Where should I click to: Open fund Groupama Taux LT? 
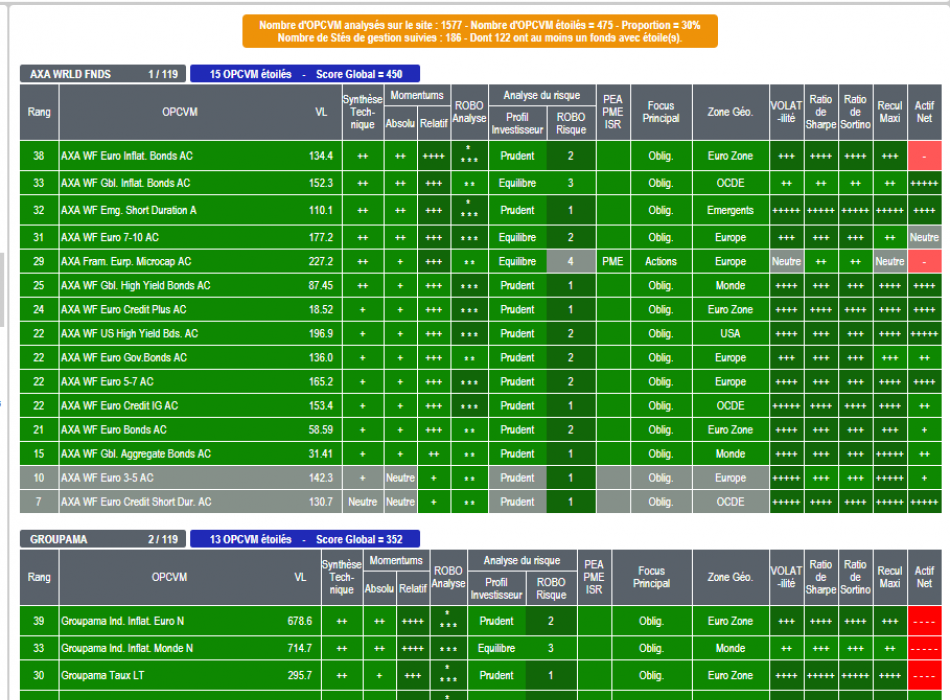click(103, 676)
